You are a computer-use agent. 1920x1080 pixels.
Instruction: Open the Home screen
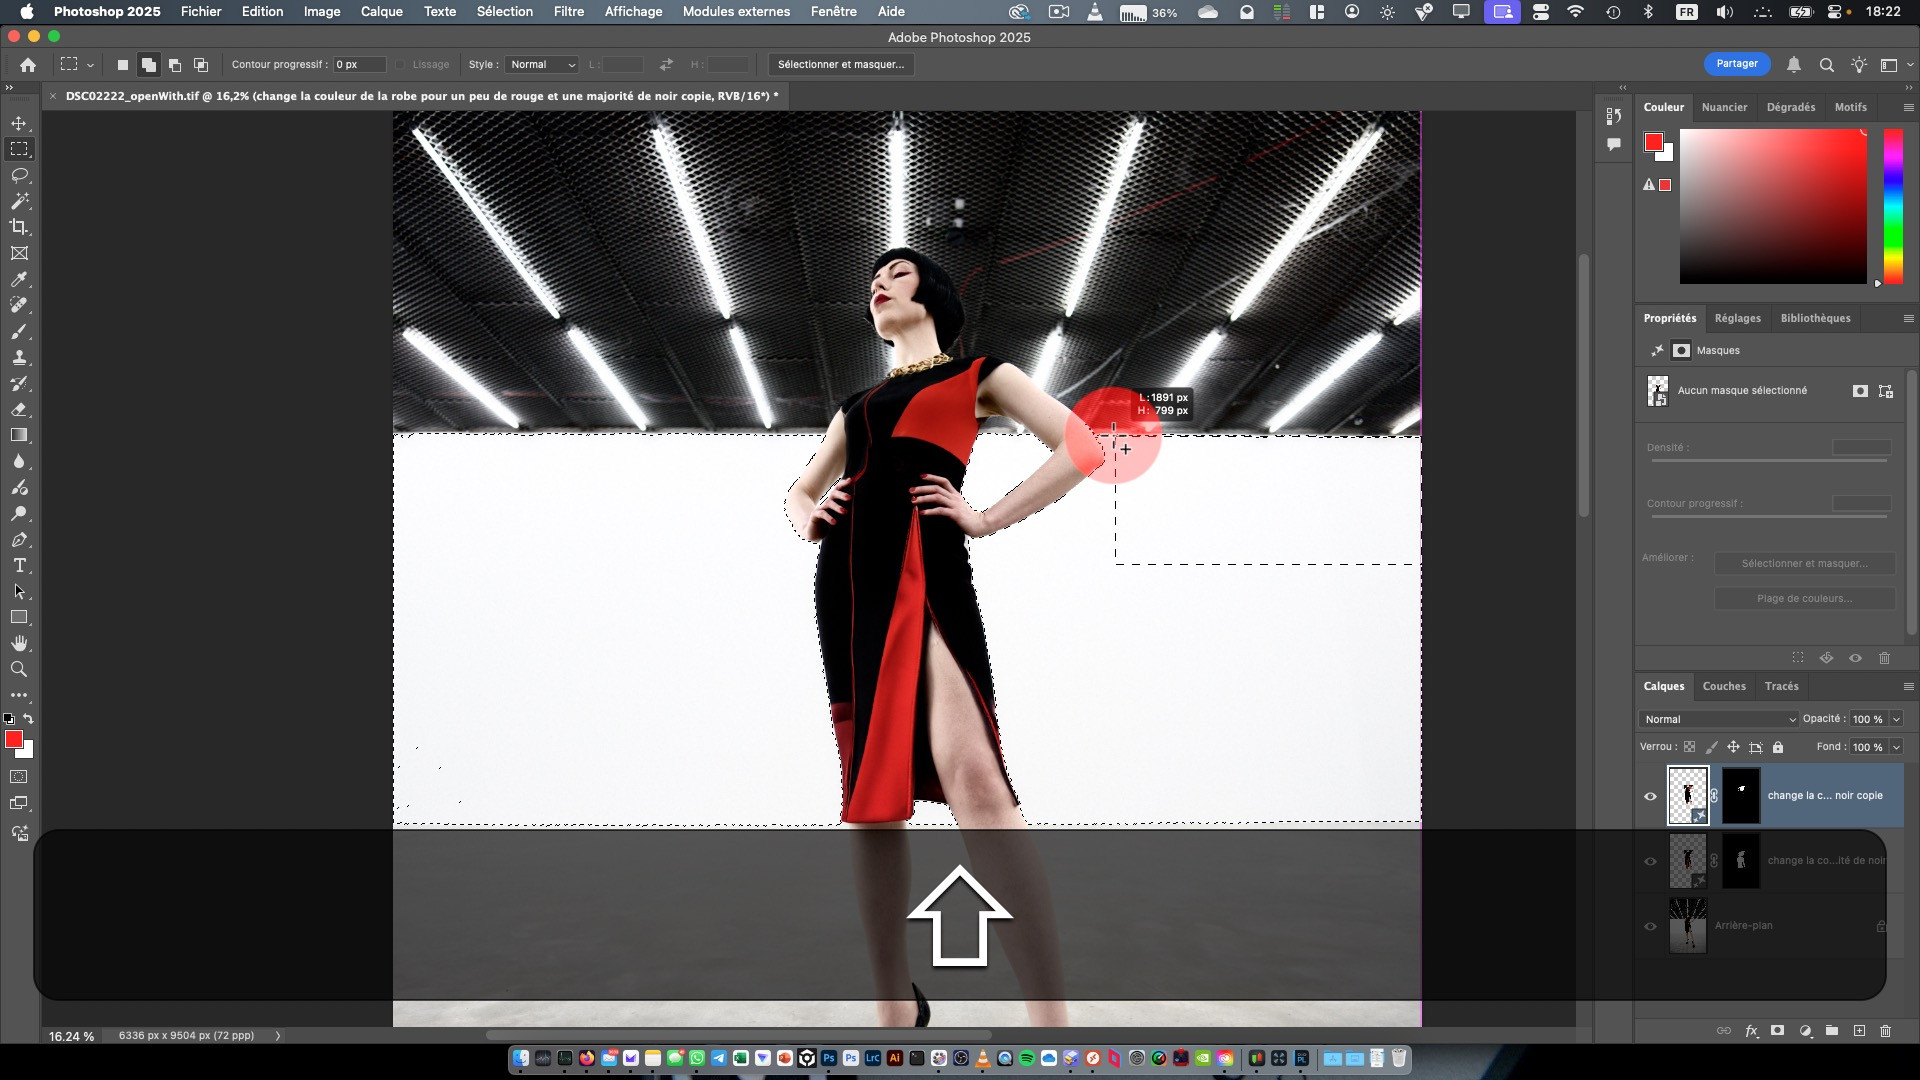[28, 65]
